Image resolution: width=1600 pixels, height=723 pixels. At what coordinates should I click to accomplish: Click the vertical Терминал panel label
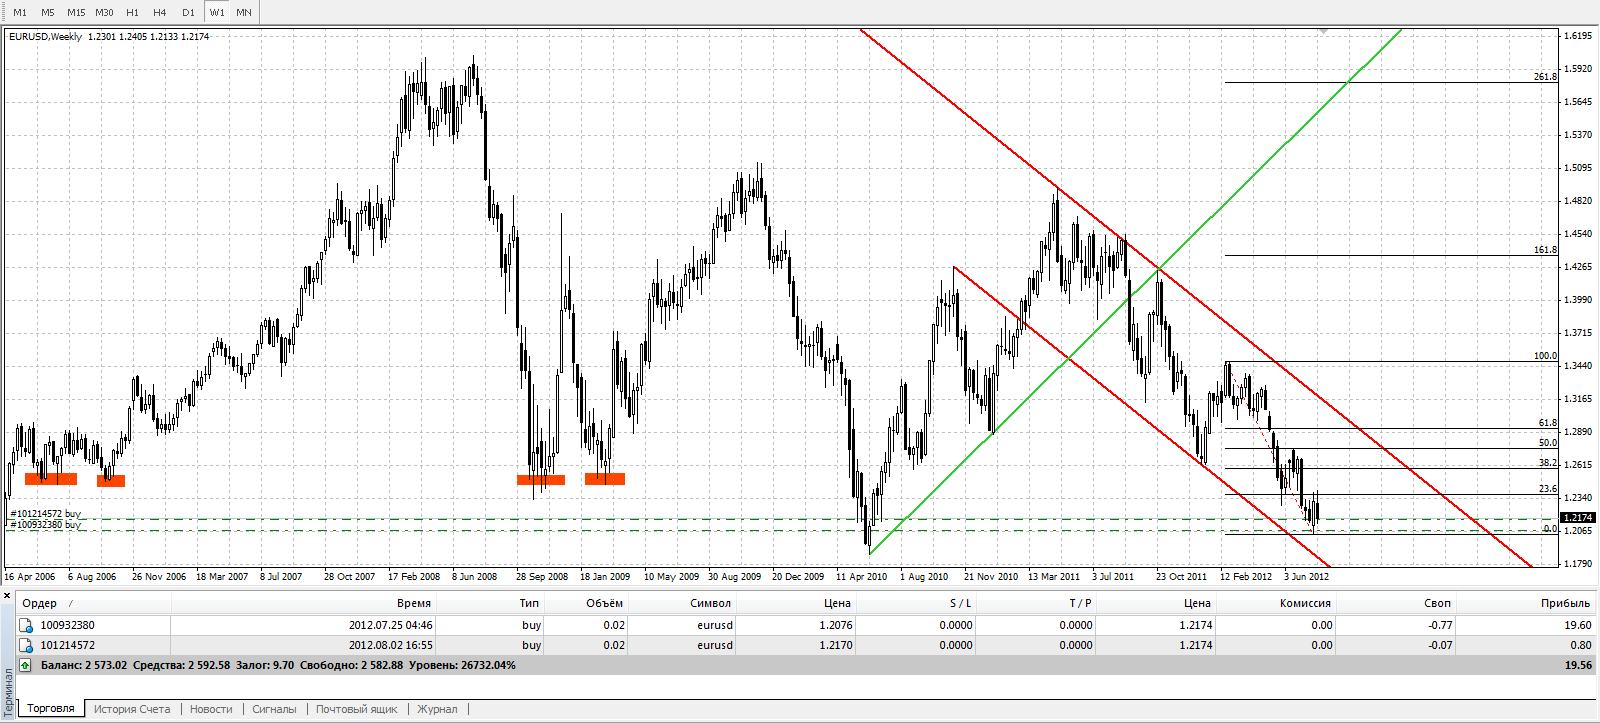[x=9, y=690]
